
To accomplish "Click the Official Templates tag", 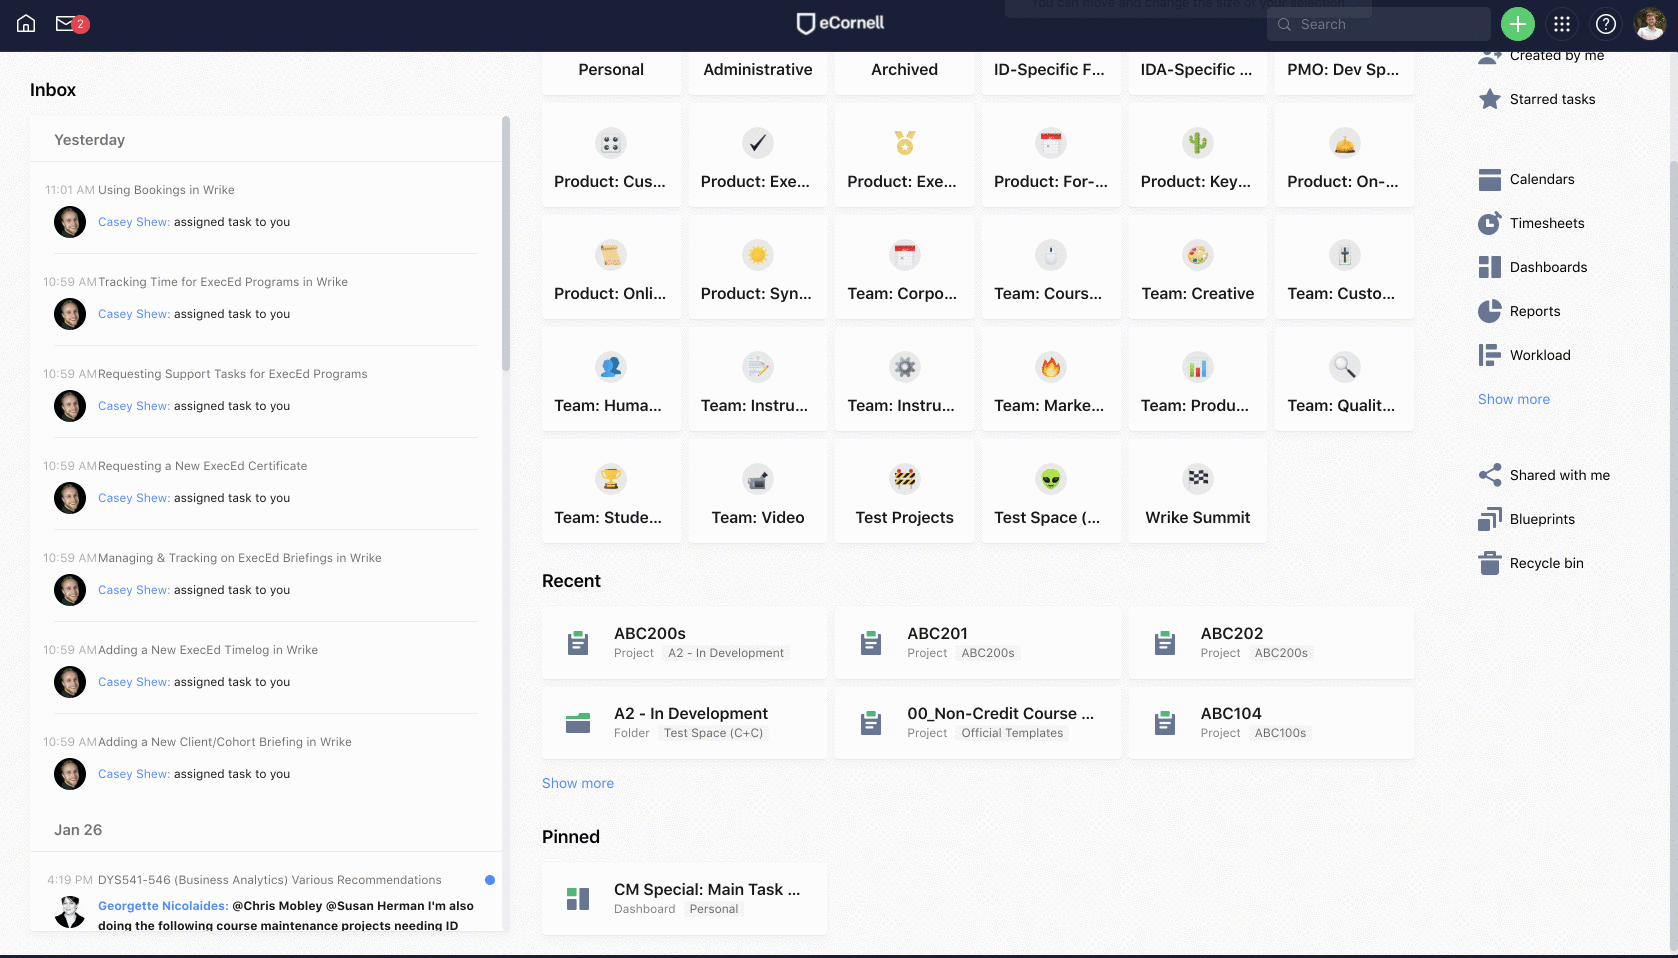I will 1012,733.
